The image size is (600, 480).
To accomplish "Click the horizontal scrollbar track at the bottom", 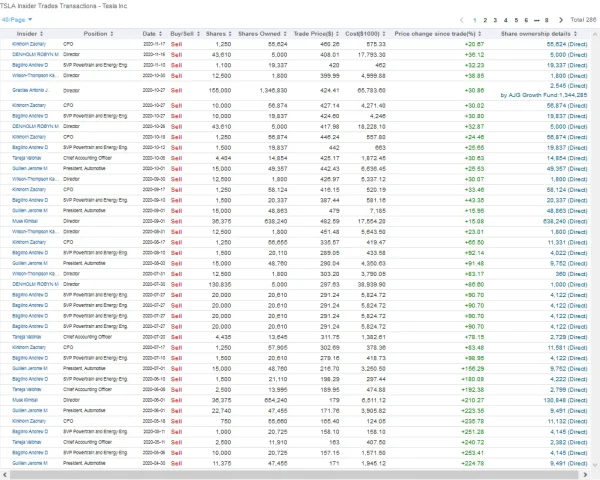I will 293,475.
